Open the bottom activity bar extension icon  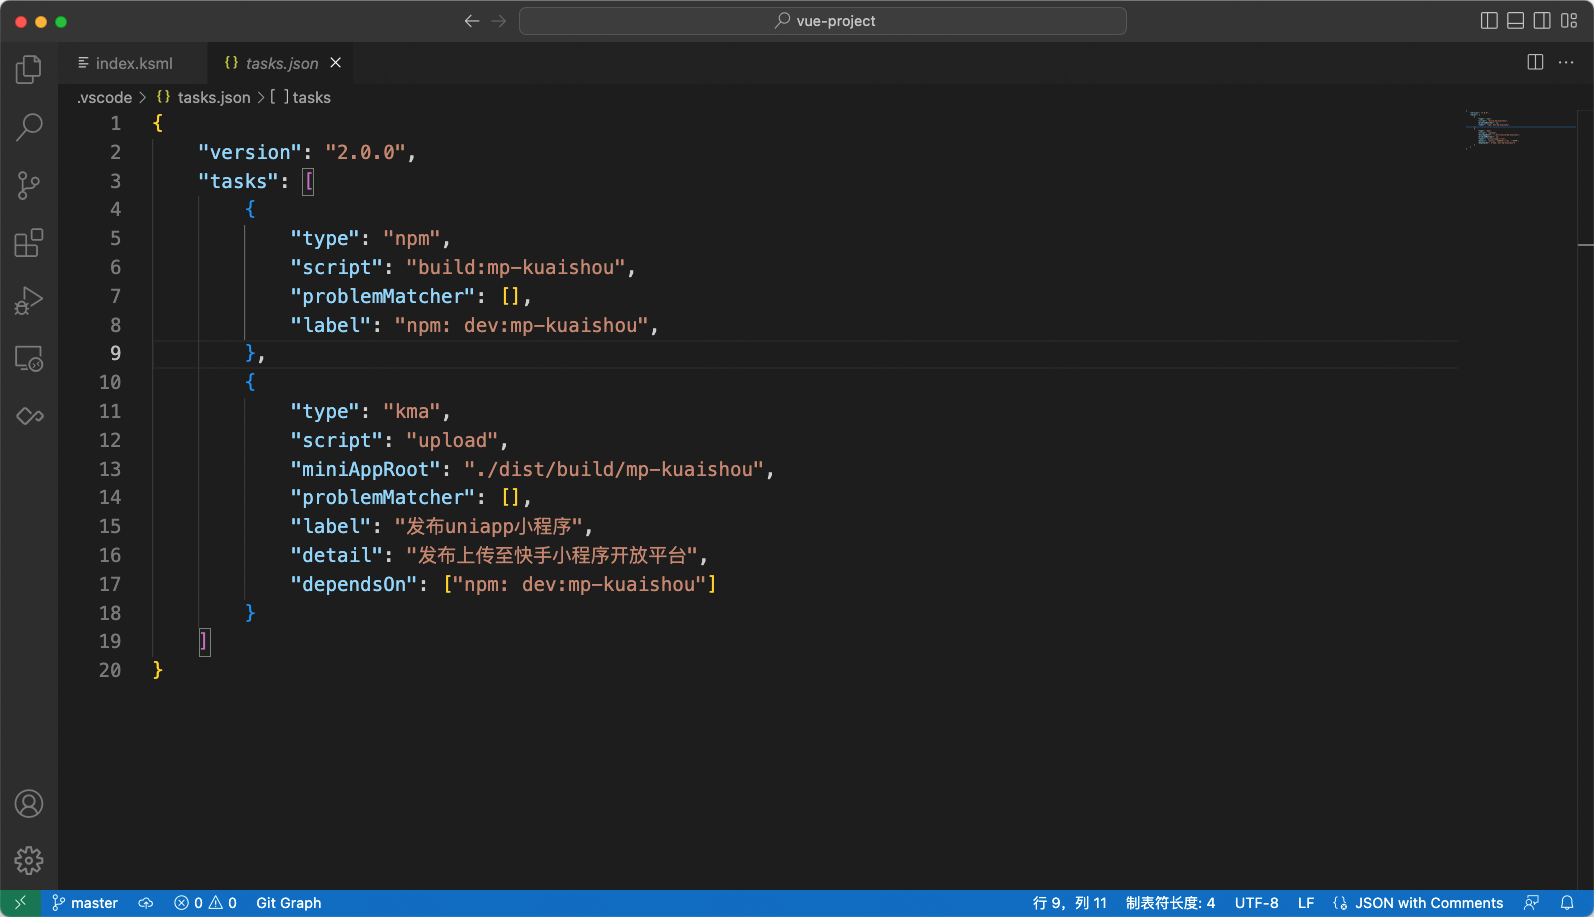coord(29,416)
